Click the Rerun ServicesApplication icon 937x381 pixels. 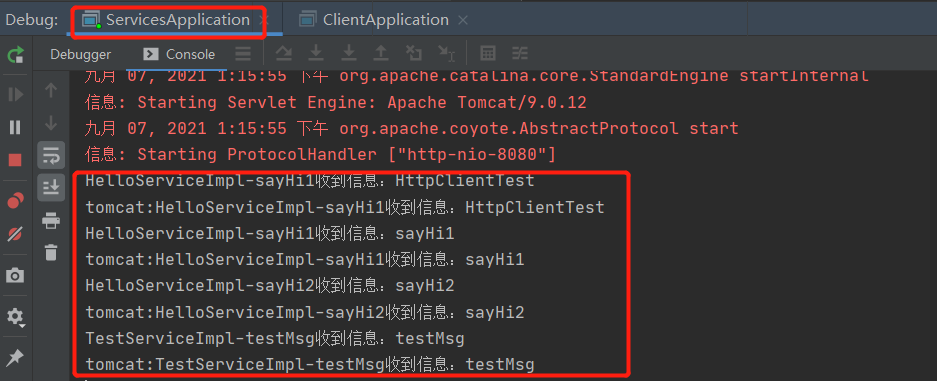tap(16, 55)
